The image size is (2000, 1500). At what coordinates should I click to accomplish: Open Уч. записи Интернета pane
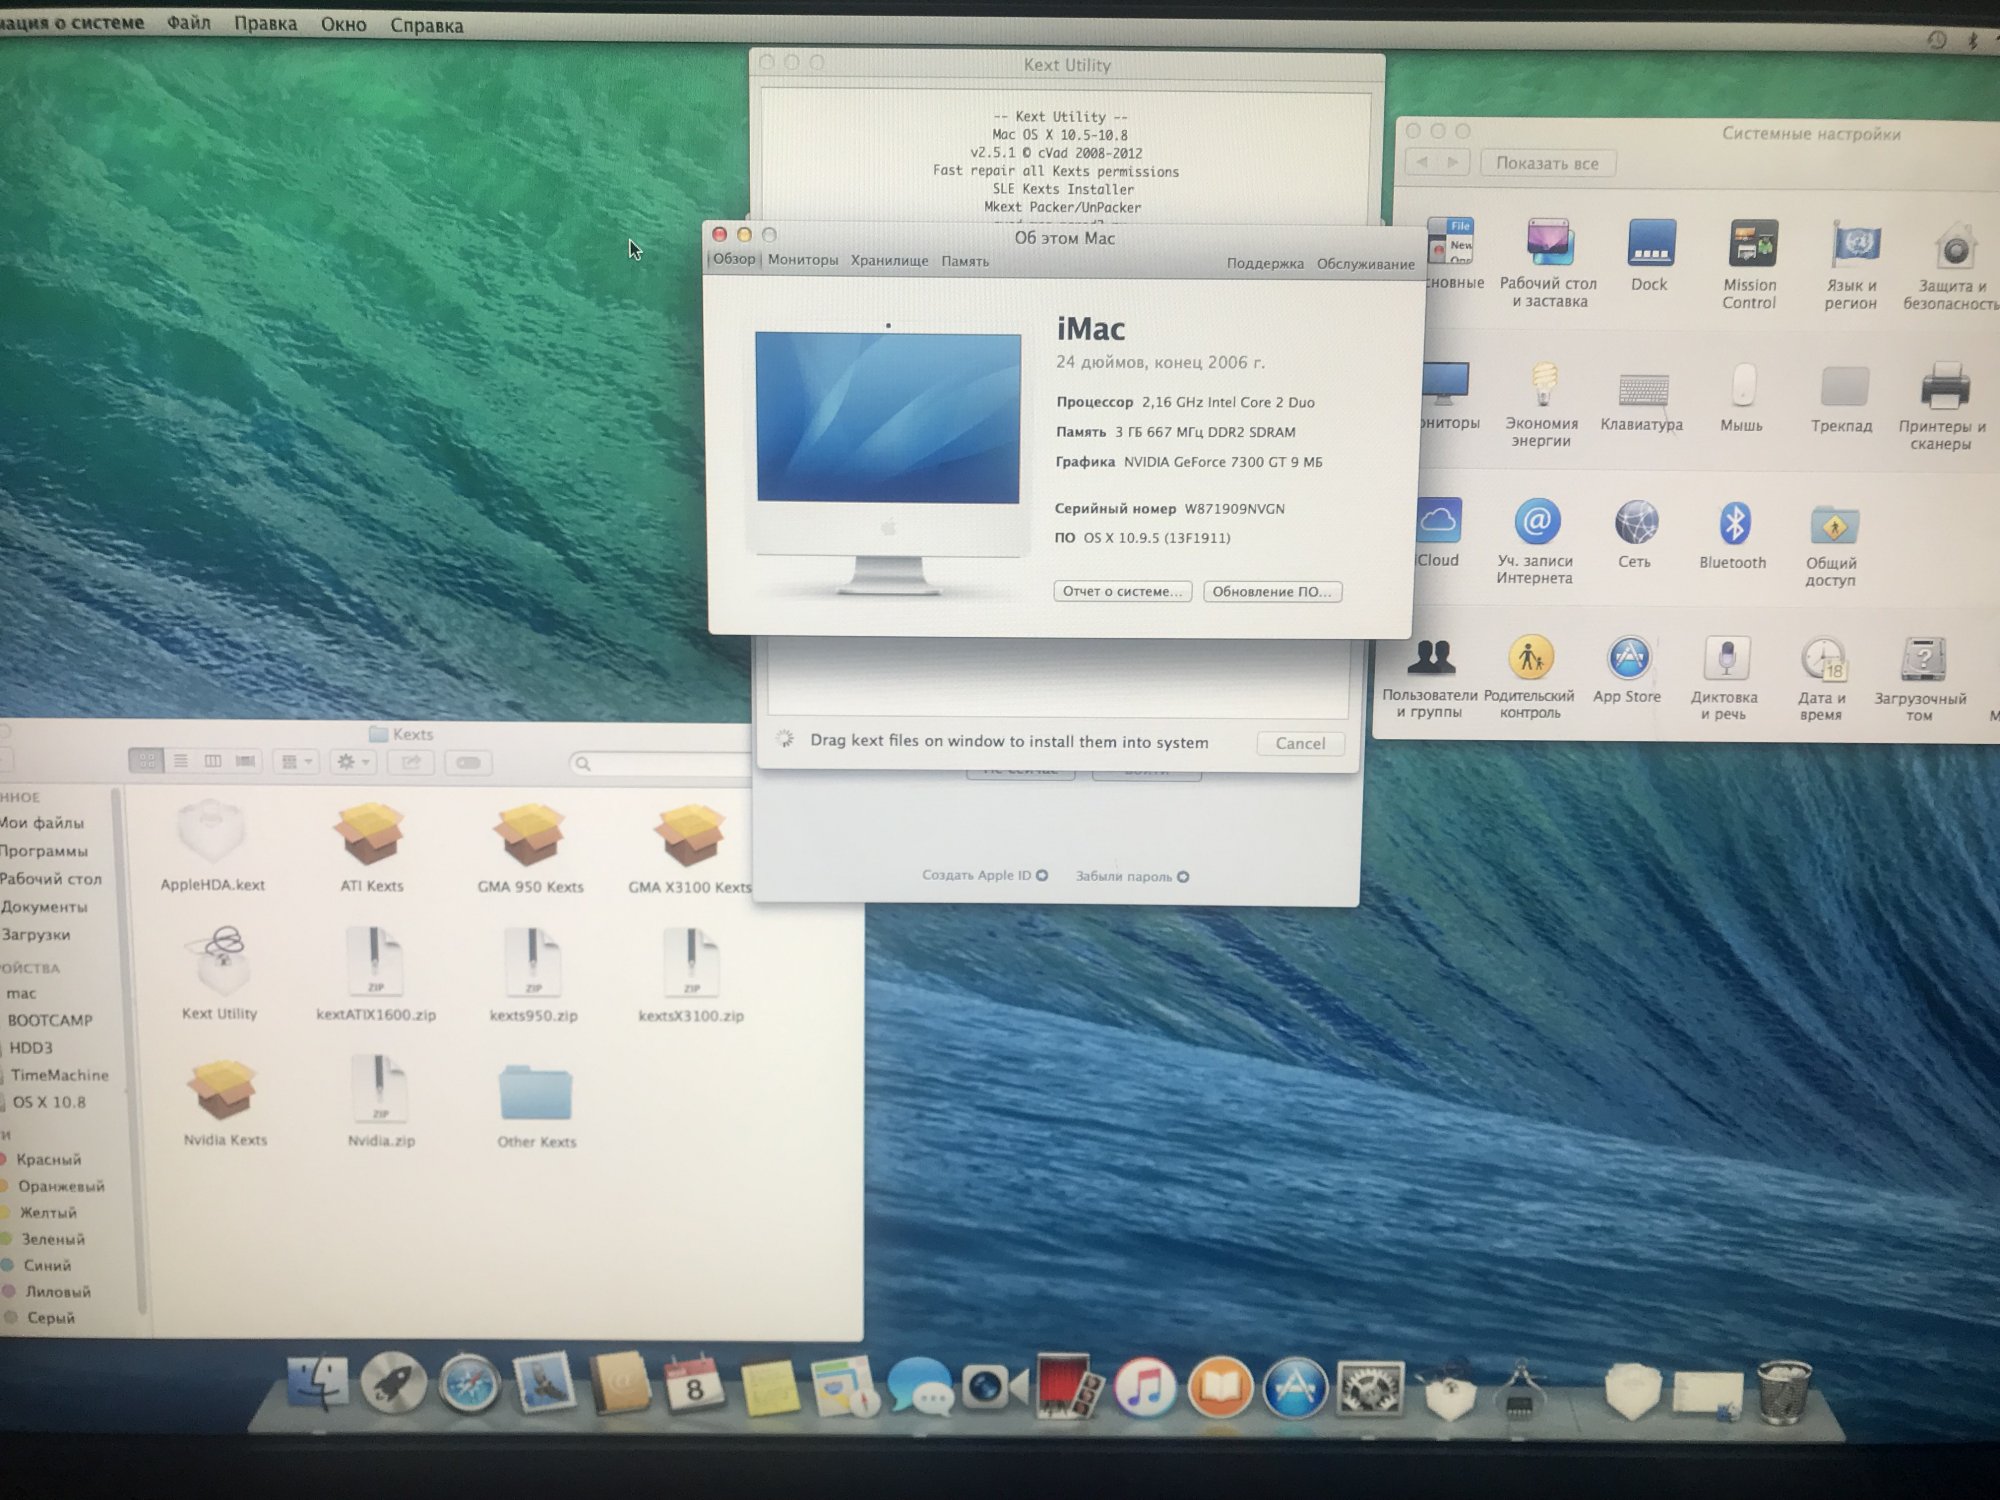pyautogui.click(x=1536, y=541)
